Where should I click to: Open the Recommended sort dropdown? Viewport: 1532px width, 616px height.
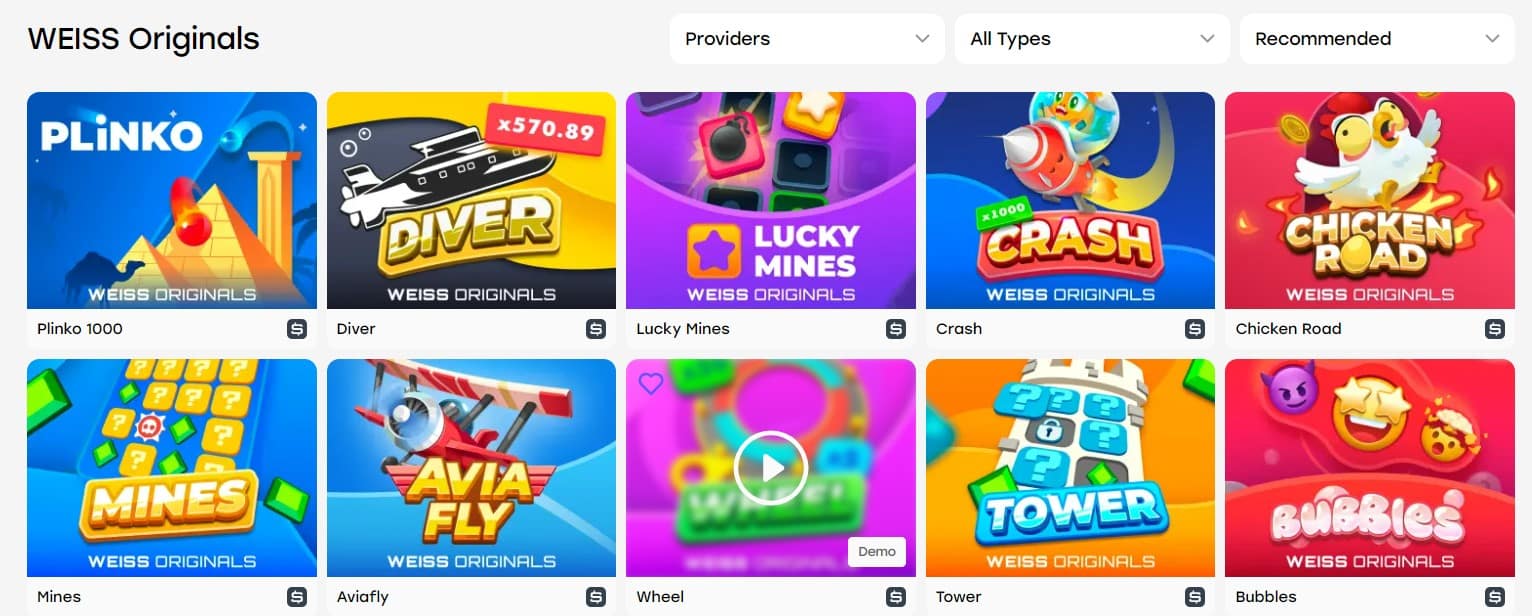click(x=1377, y=39)
